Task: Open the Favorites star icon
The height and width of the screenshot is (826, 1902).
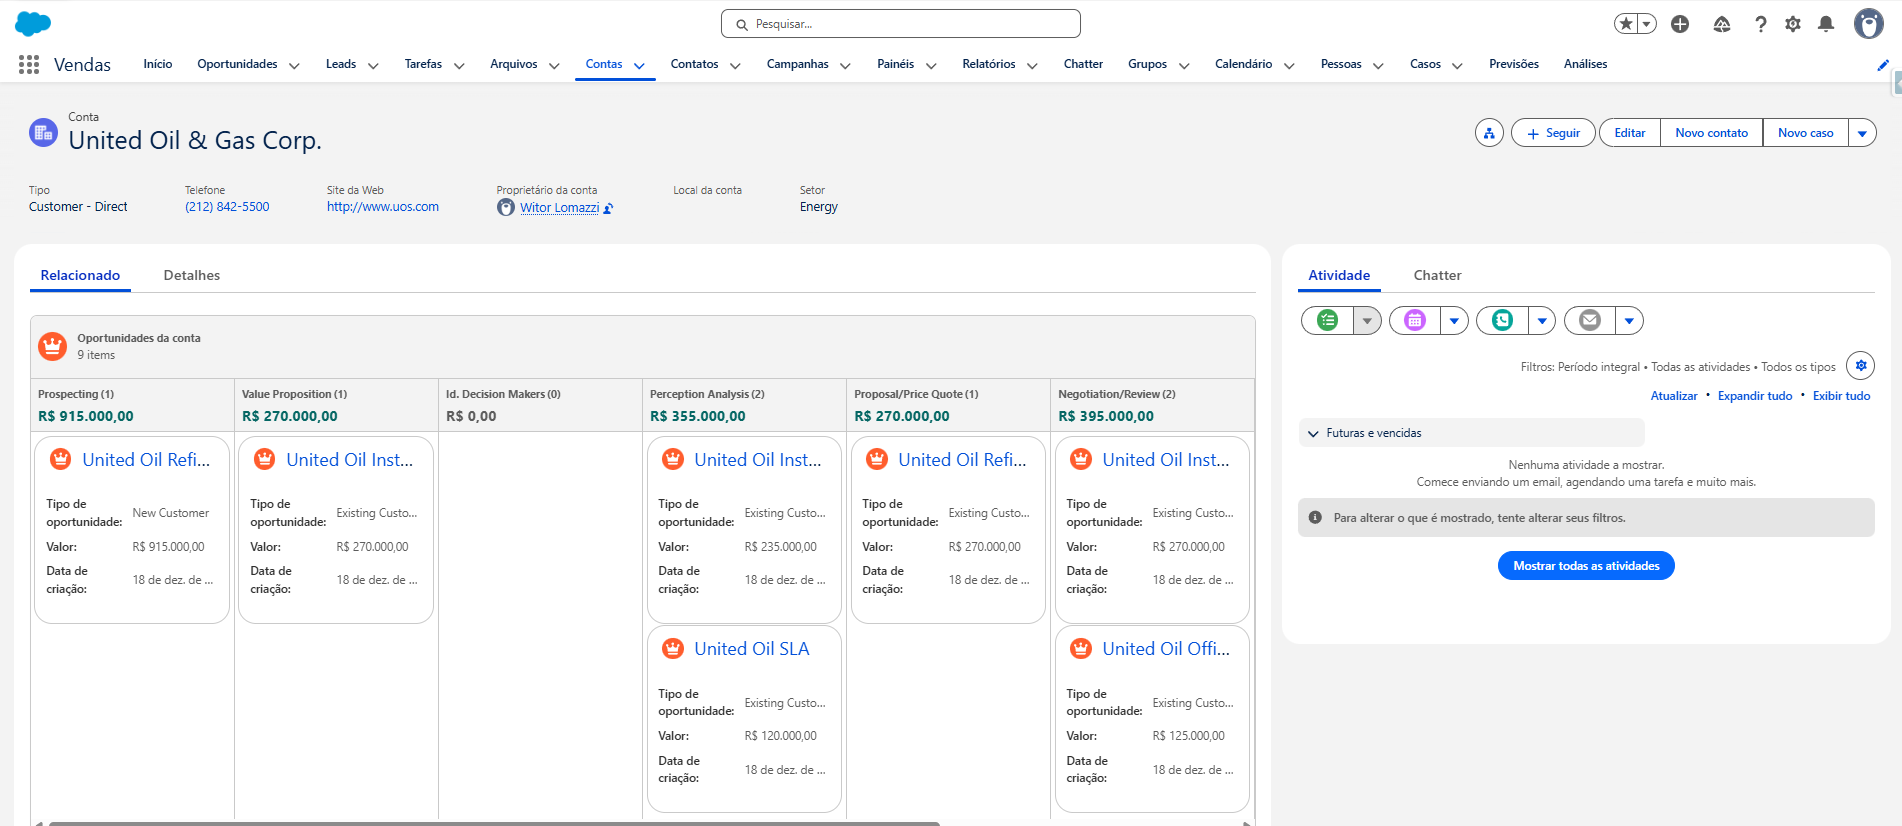Action: [1626, 24]
